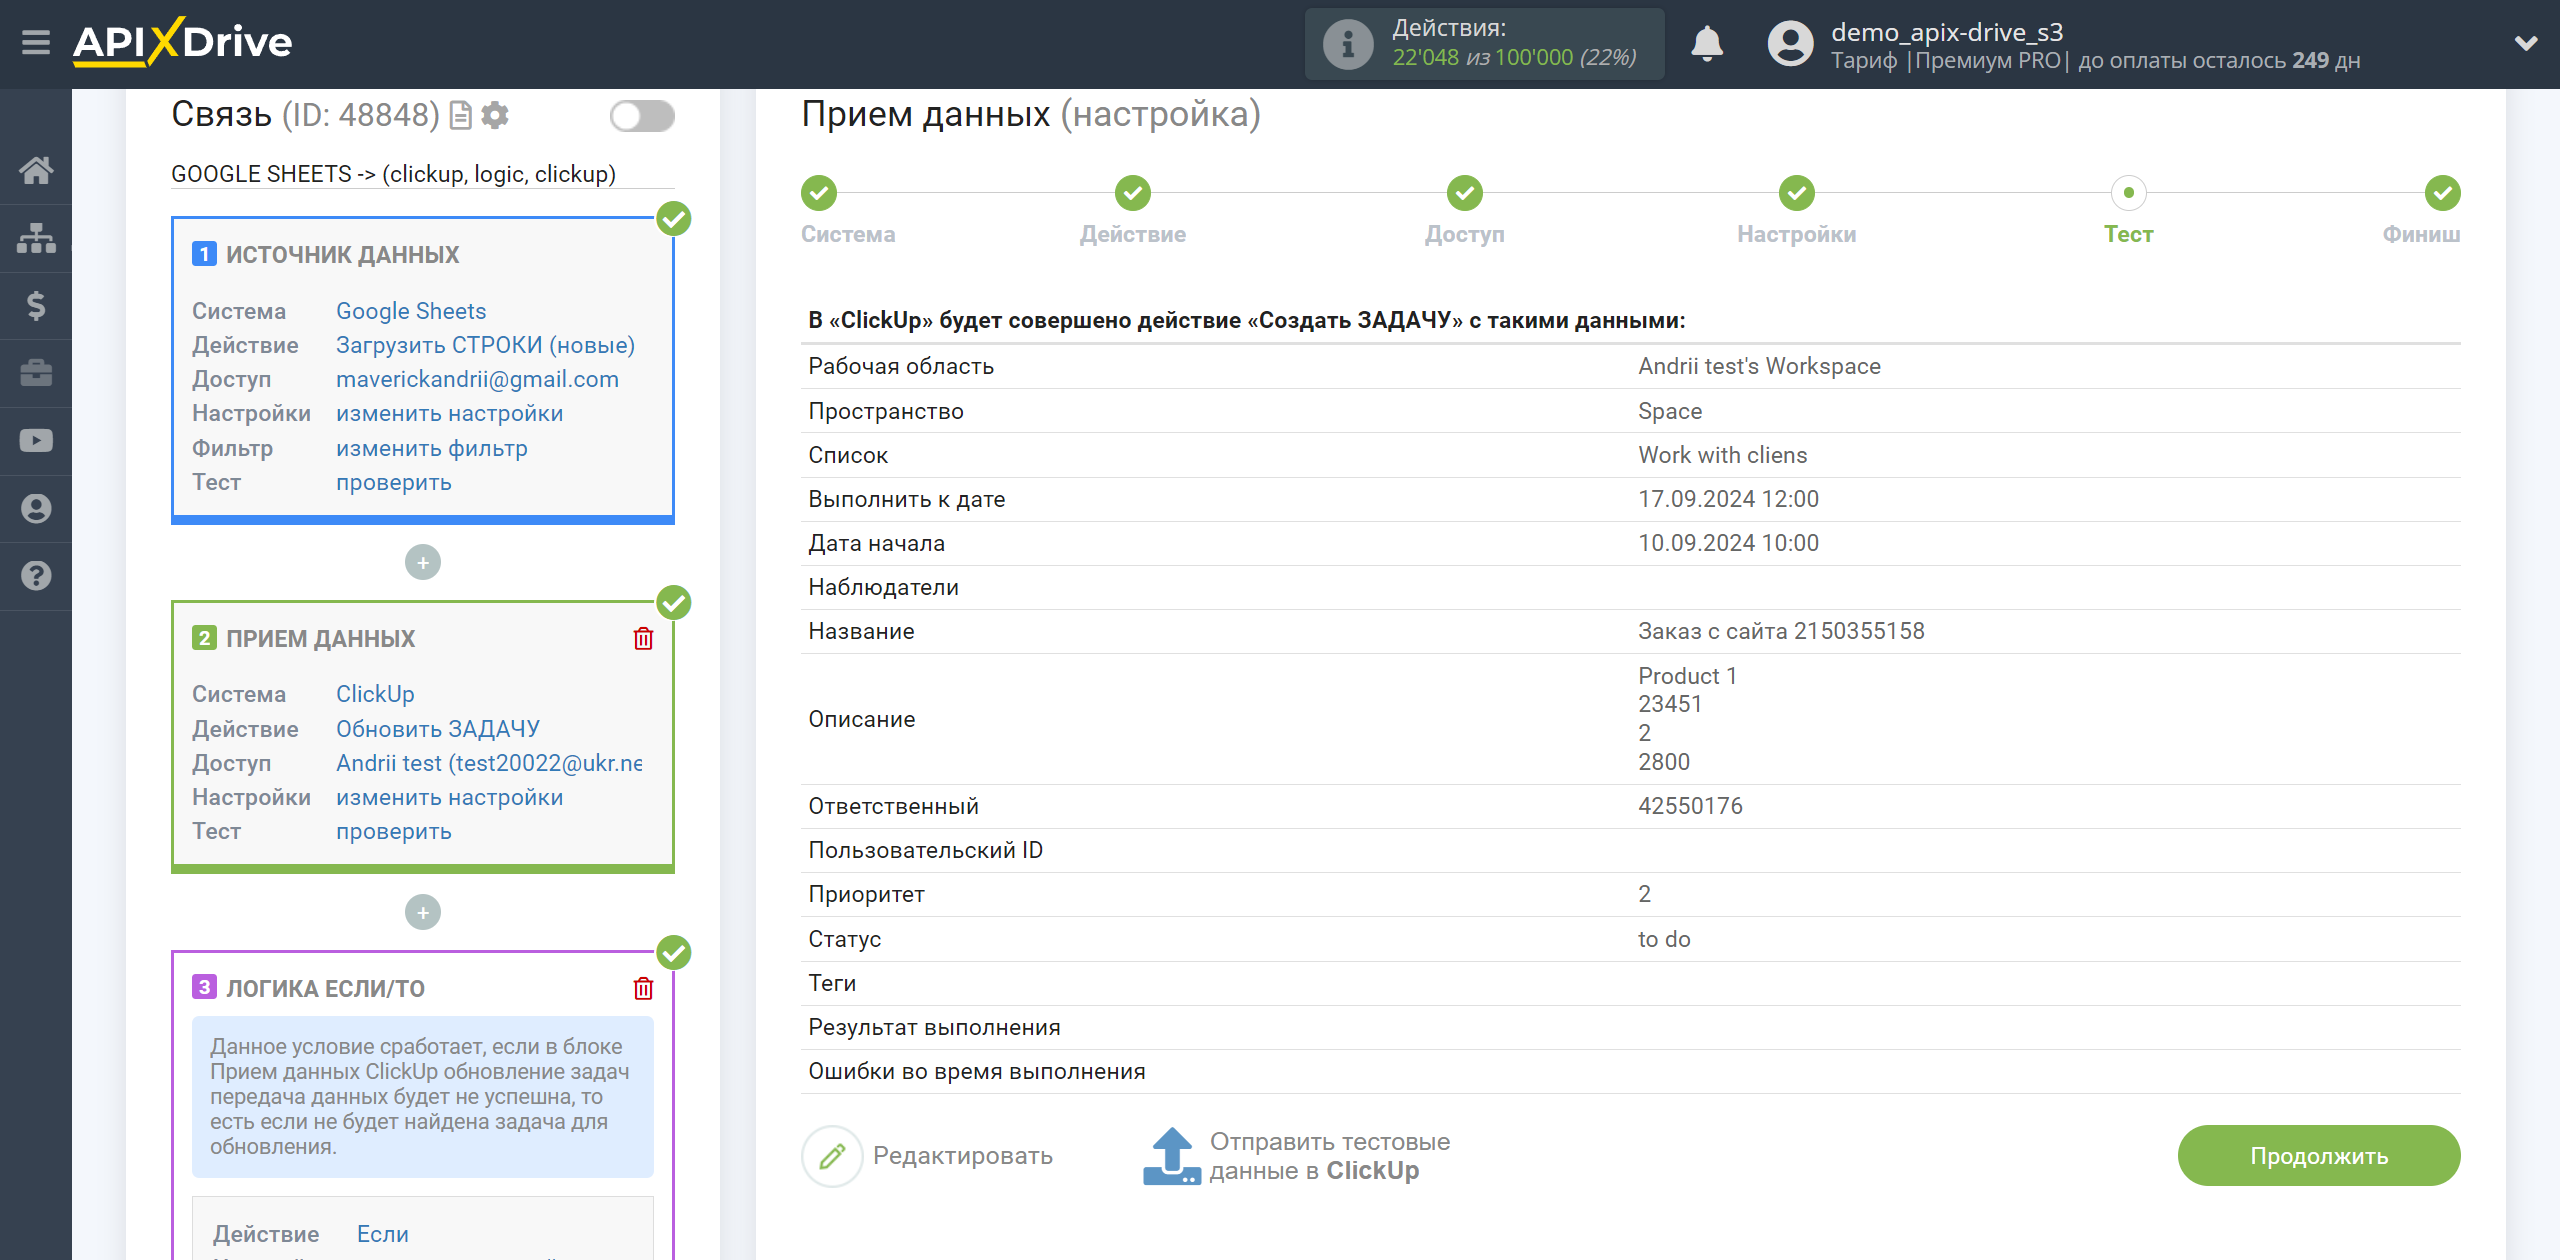
Task: Open the actions info icon
Action: click(x=1348, y=44)
